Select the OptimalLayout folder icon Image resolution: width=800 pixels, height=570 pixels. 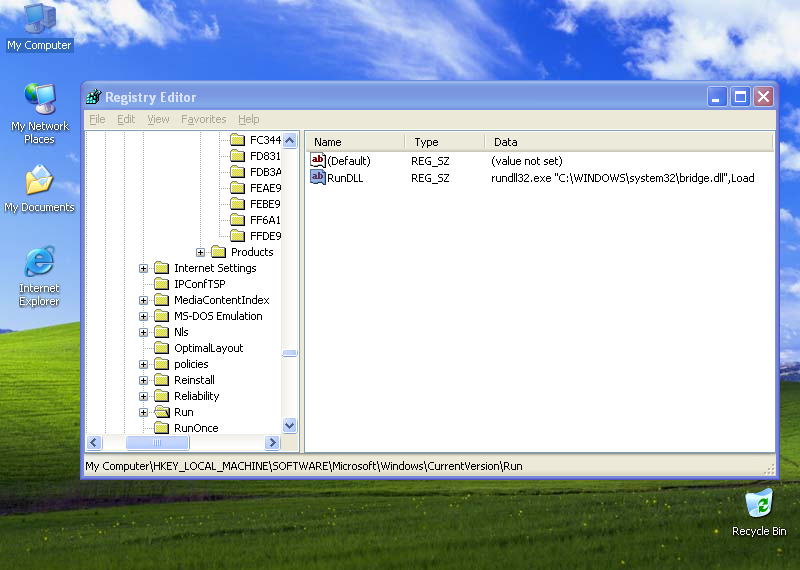point(162,348)
